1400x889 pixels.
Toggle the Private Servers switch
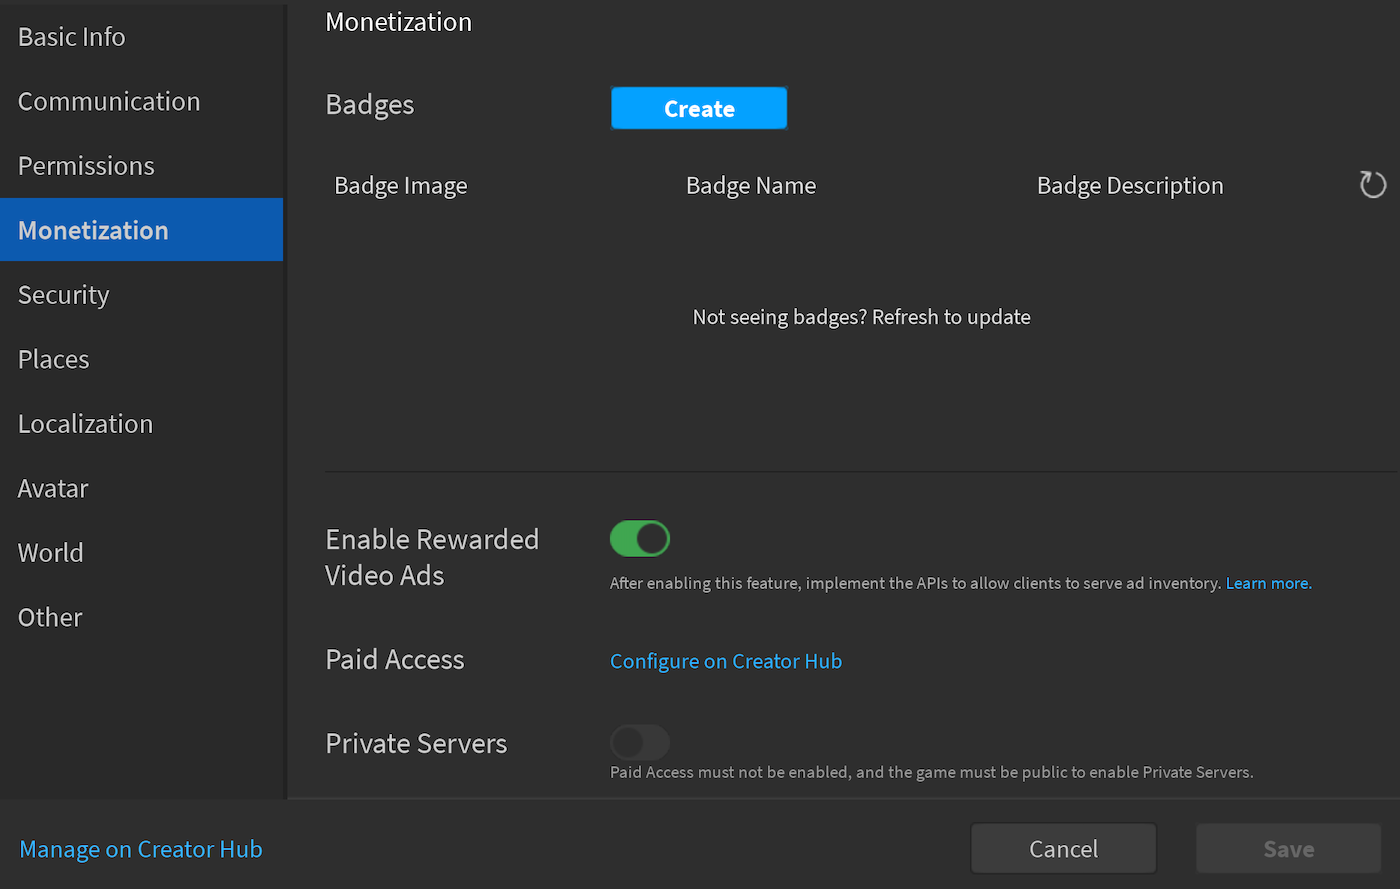(x=640, y=743)
